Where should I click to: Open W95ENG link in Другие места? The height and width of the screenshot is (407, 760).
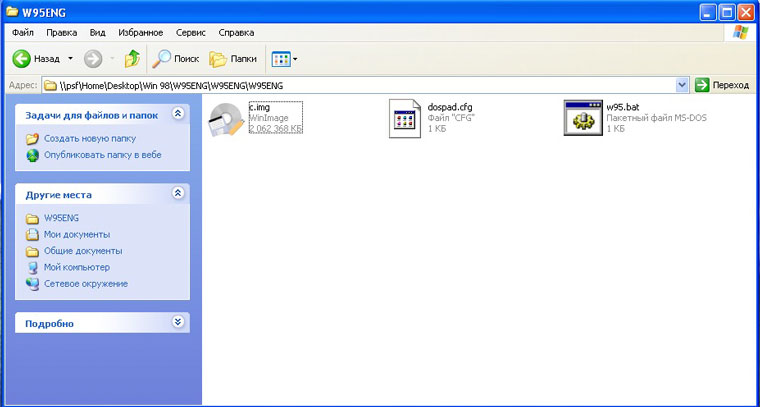[61, 218]
